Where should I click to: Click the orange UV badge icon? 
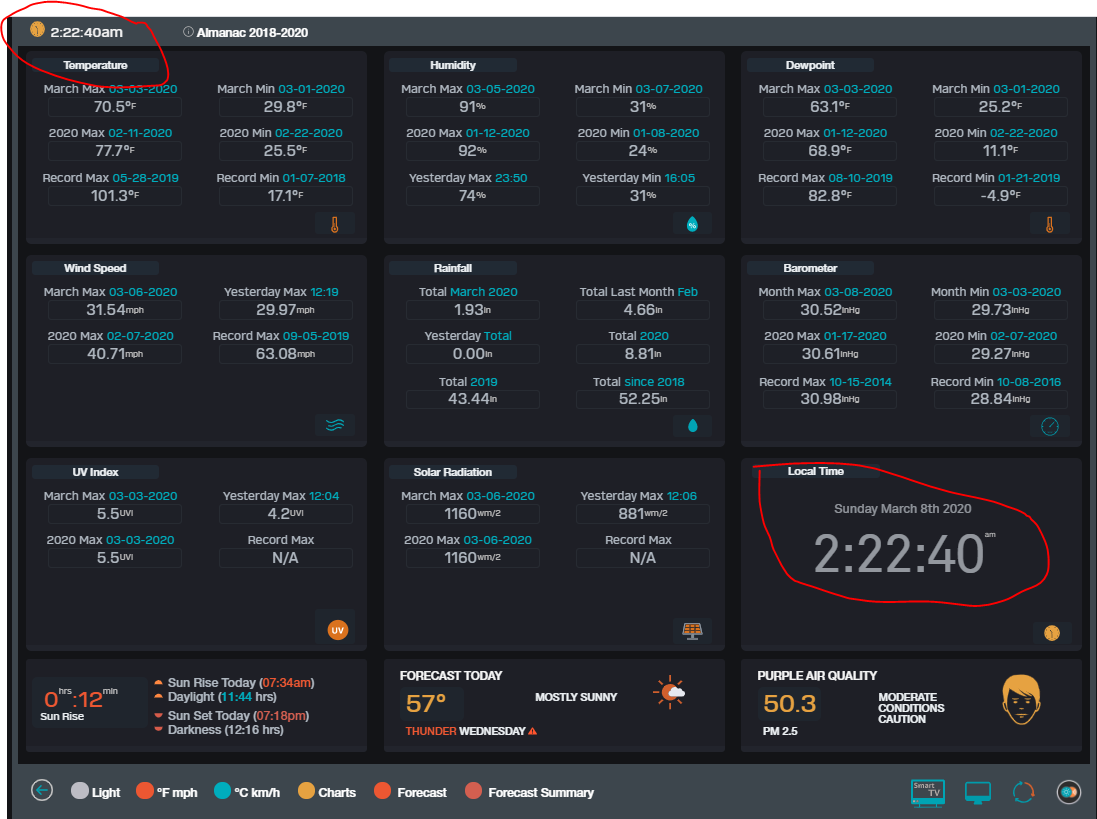(337, 630)
